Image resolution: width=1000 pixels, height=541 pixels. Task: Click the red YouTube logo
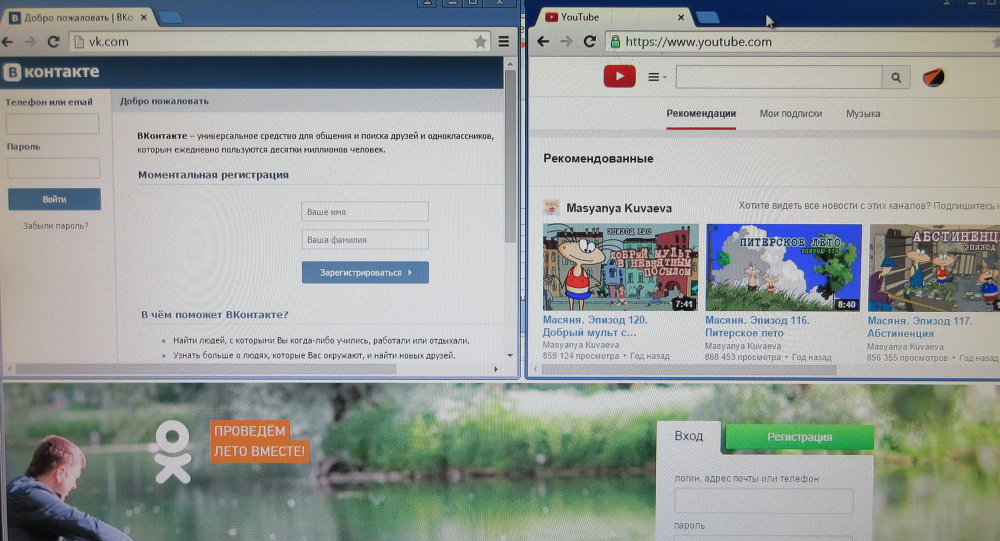coord(619,77)
